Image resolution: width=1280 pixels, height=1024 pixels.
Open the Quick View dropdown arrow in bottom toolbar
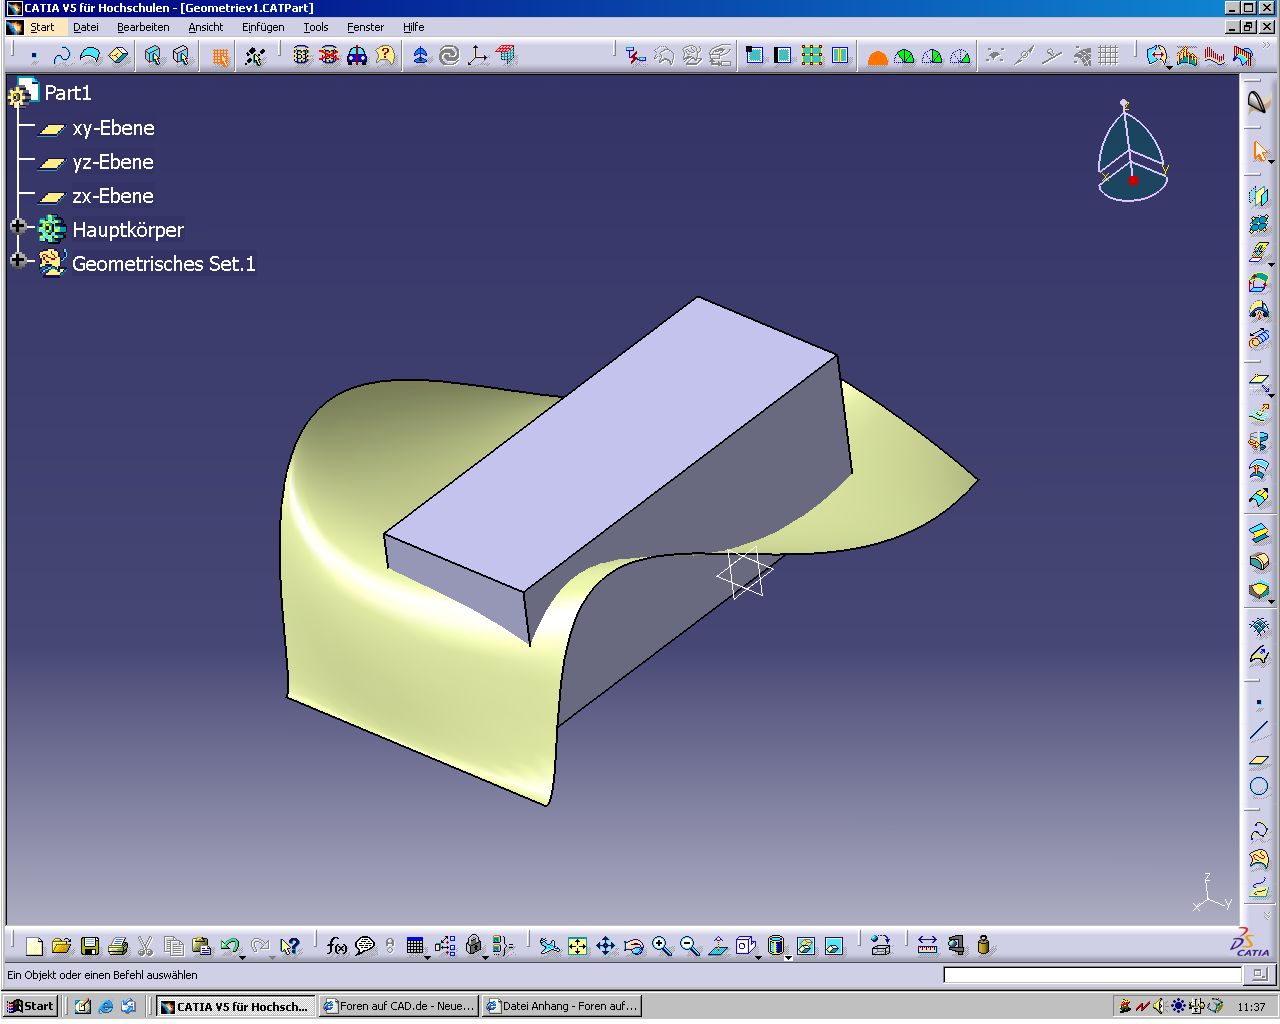coord(759,956)
